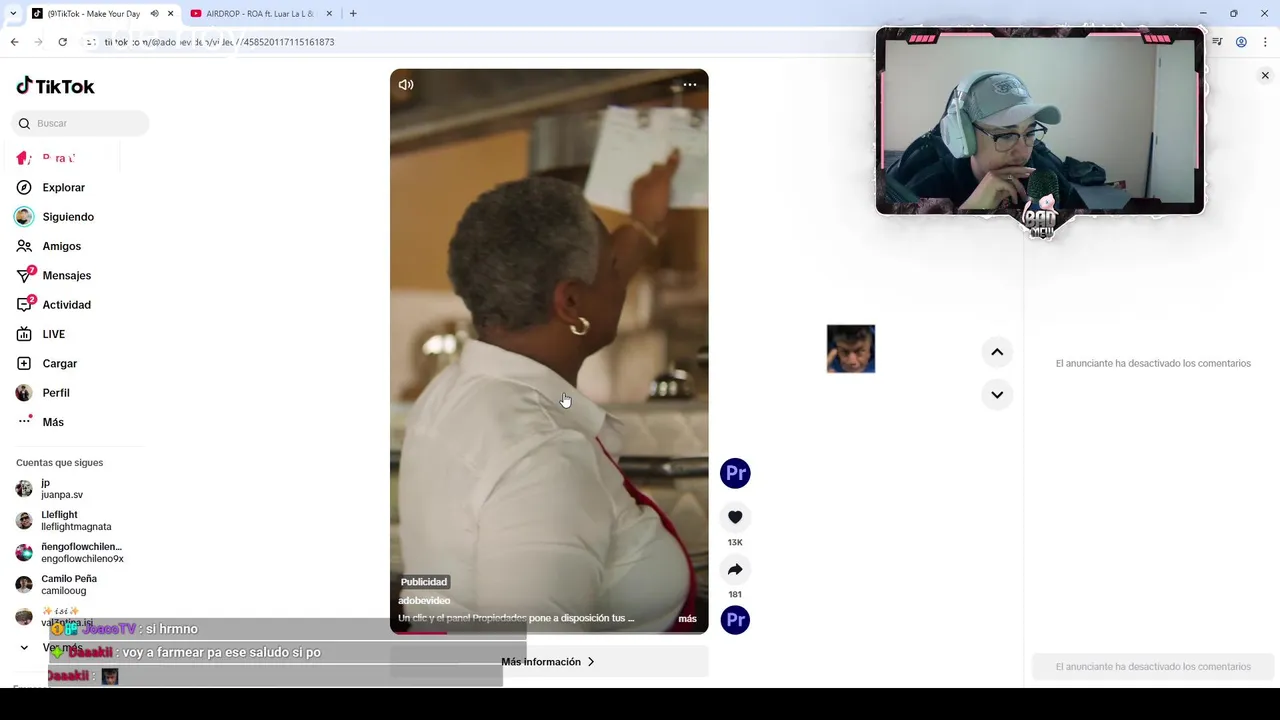Click the Publicidad label
Image resolution: width=1280 pixels, height=720 pixels.
424,582
